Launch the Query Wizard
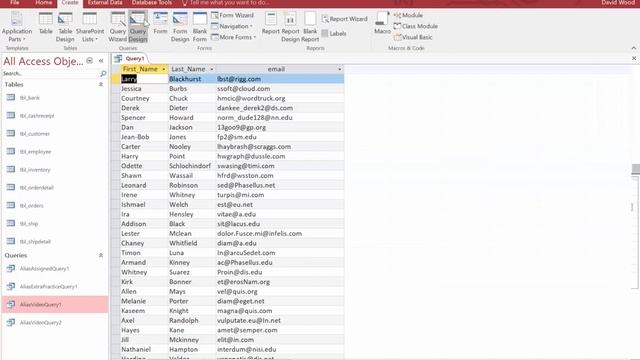Screen dimensions: 640x360 pyautogui.click(x=118, y=27)
